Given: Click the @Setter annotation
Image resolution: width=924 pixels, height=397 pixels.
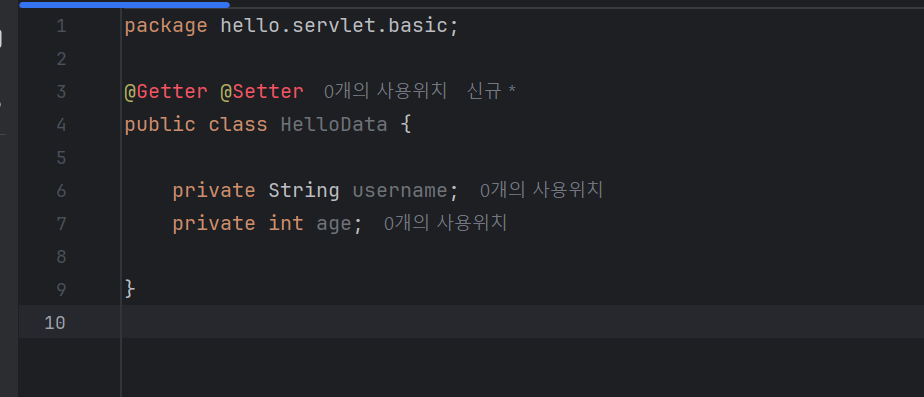Looking at the screenshot, I should coord(262,92).
